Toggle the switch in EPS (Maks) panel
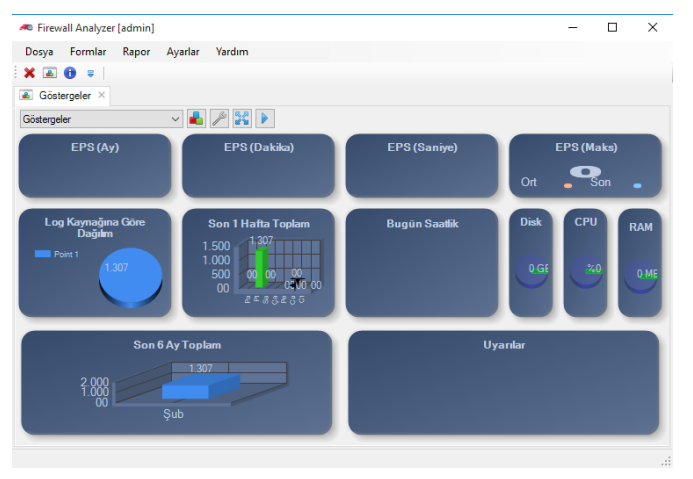Image resolution: width=693 pixels, height=479 pixels. (x=585, y=171)
